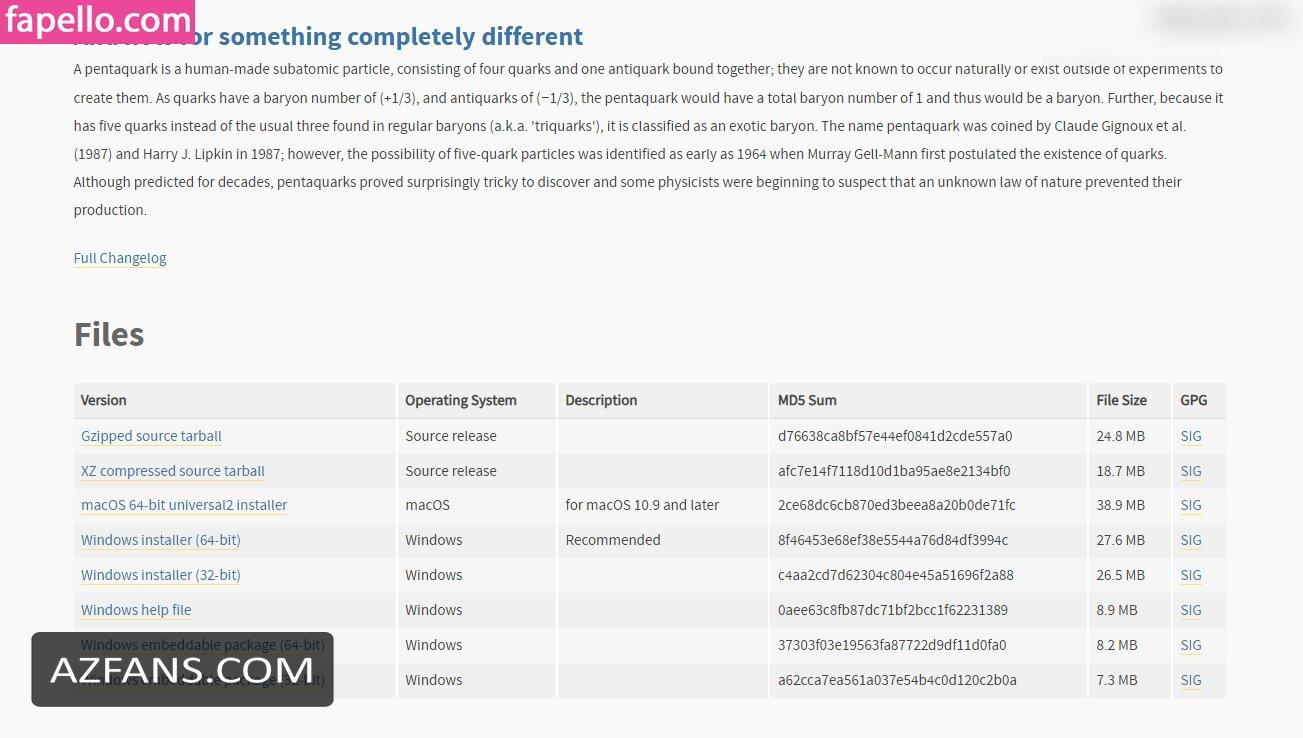Screen dimensions: 1303x738
Task: Download the XZ compressed source tarball
Action: click(x=173, y=471)
